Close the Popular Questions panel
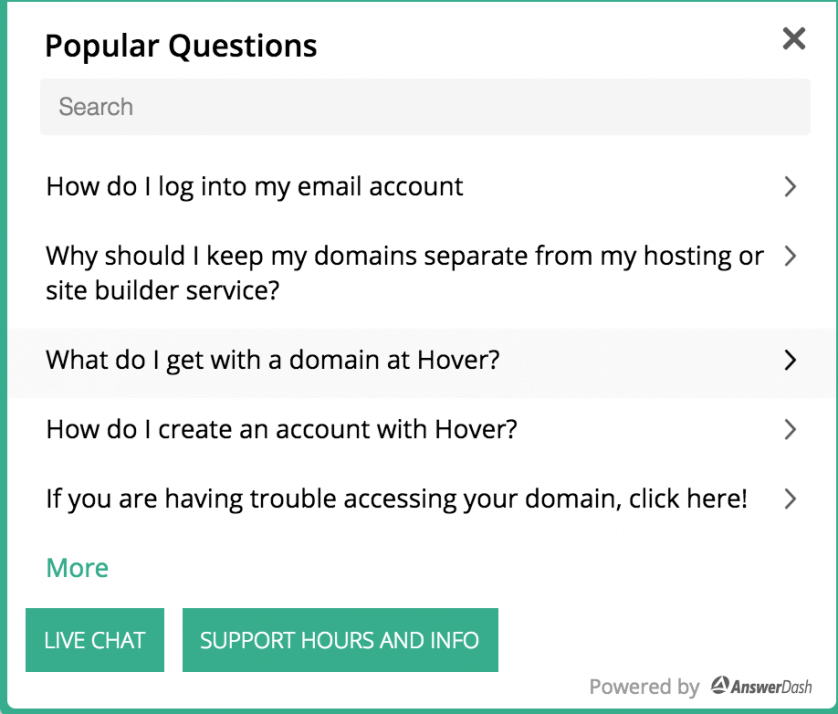The width and height of the screenshot is (838, 714). (x=794, y=38)
